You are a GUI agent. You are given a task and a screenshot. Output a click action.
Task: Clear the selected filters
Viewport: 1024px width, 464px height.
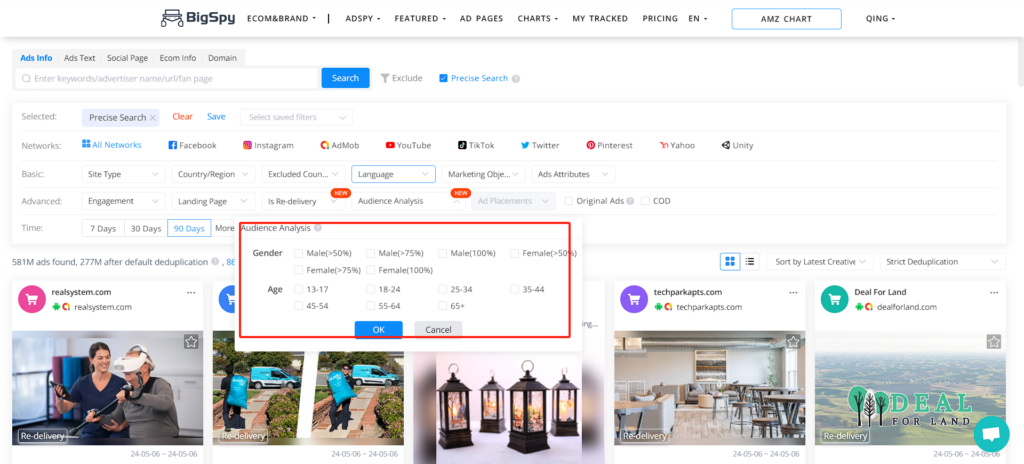[x=182, y=117]
